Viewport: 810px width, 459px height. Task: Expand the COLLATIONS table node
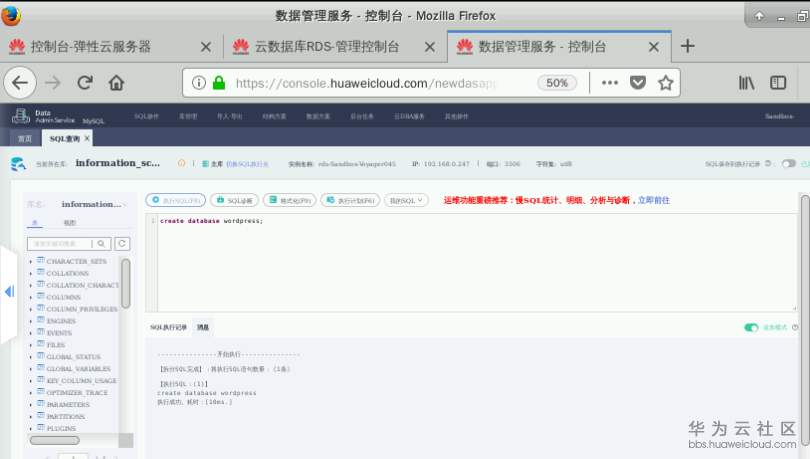pyautogui.click(x=31, y=273)
